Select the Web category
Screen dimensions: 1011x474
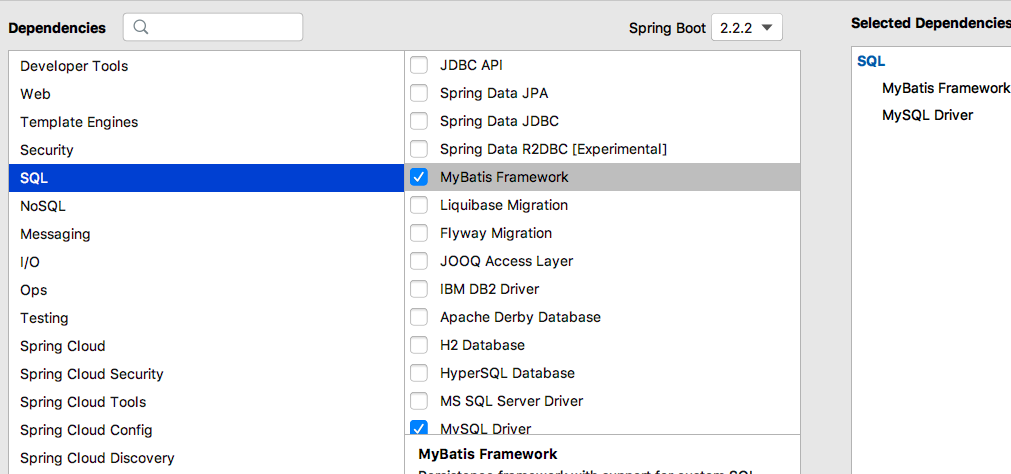point(35,94)
